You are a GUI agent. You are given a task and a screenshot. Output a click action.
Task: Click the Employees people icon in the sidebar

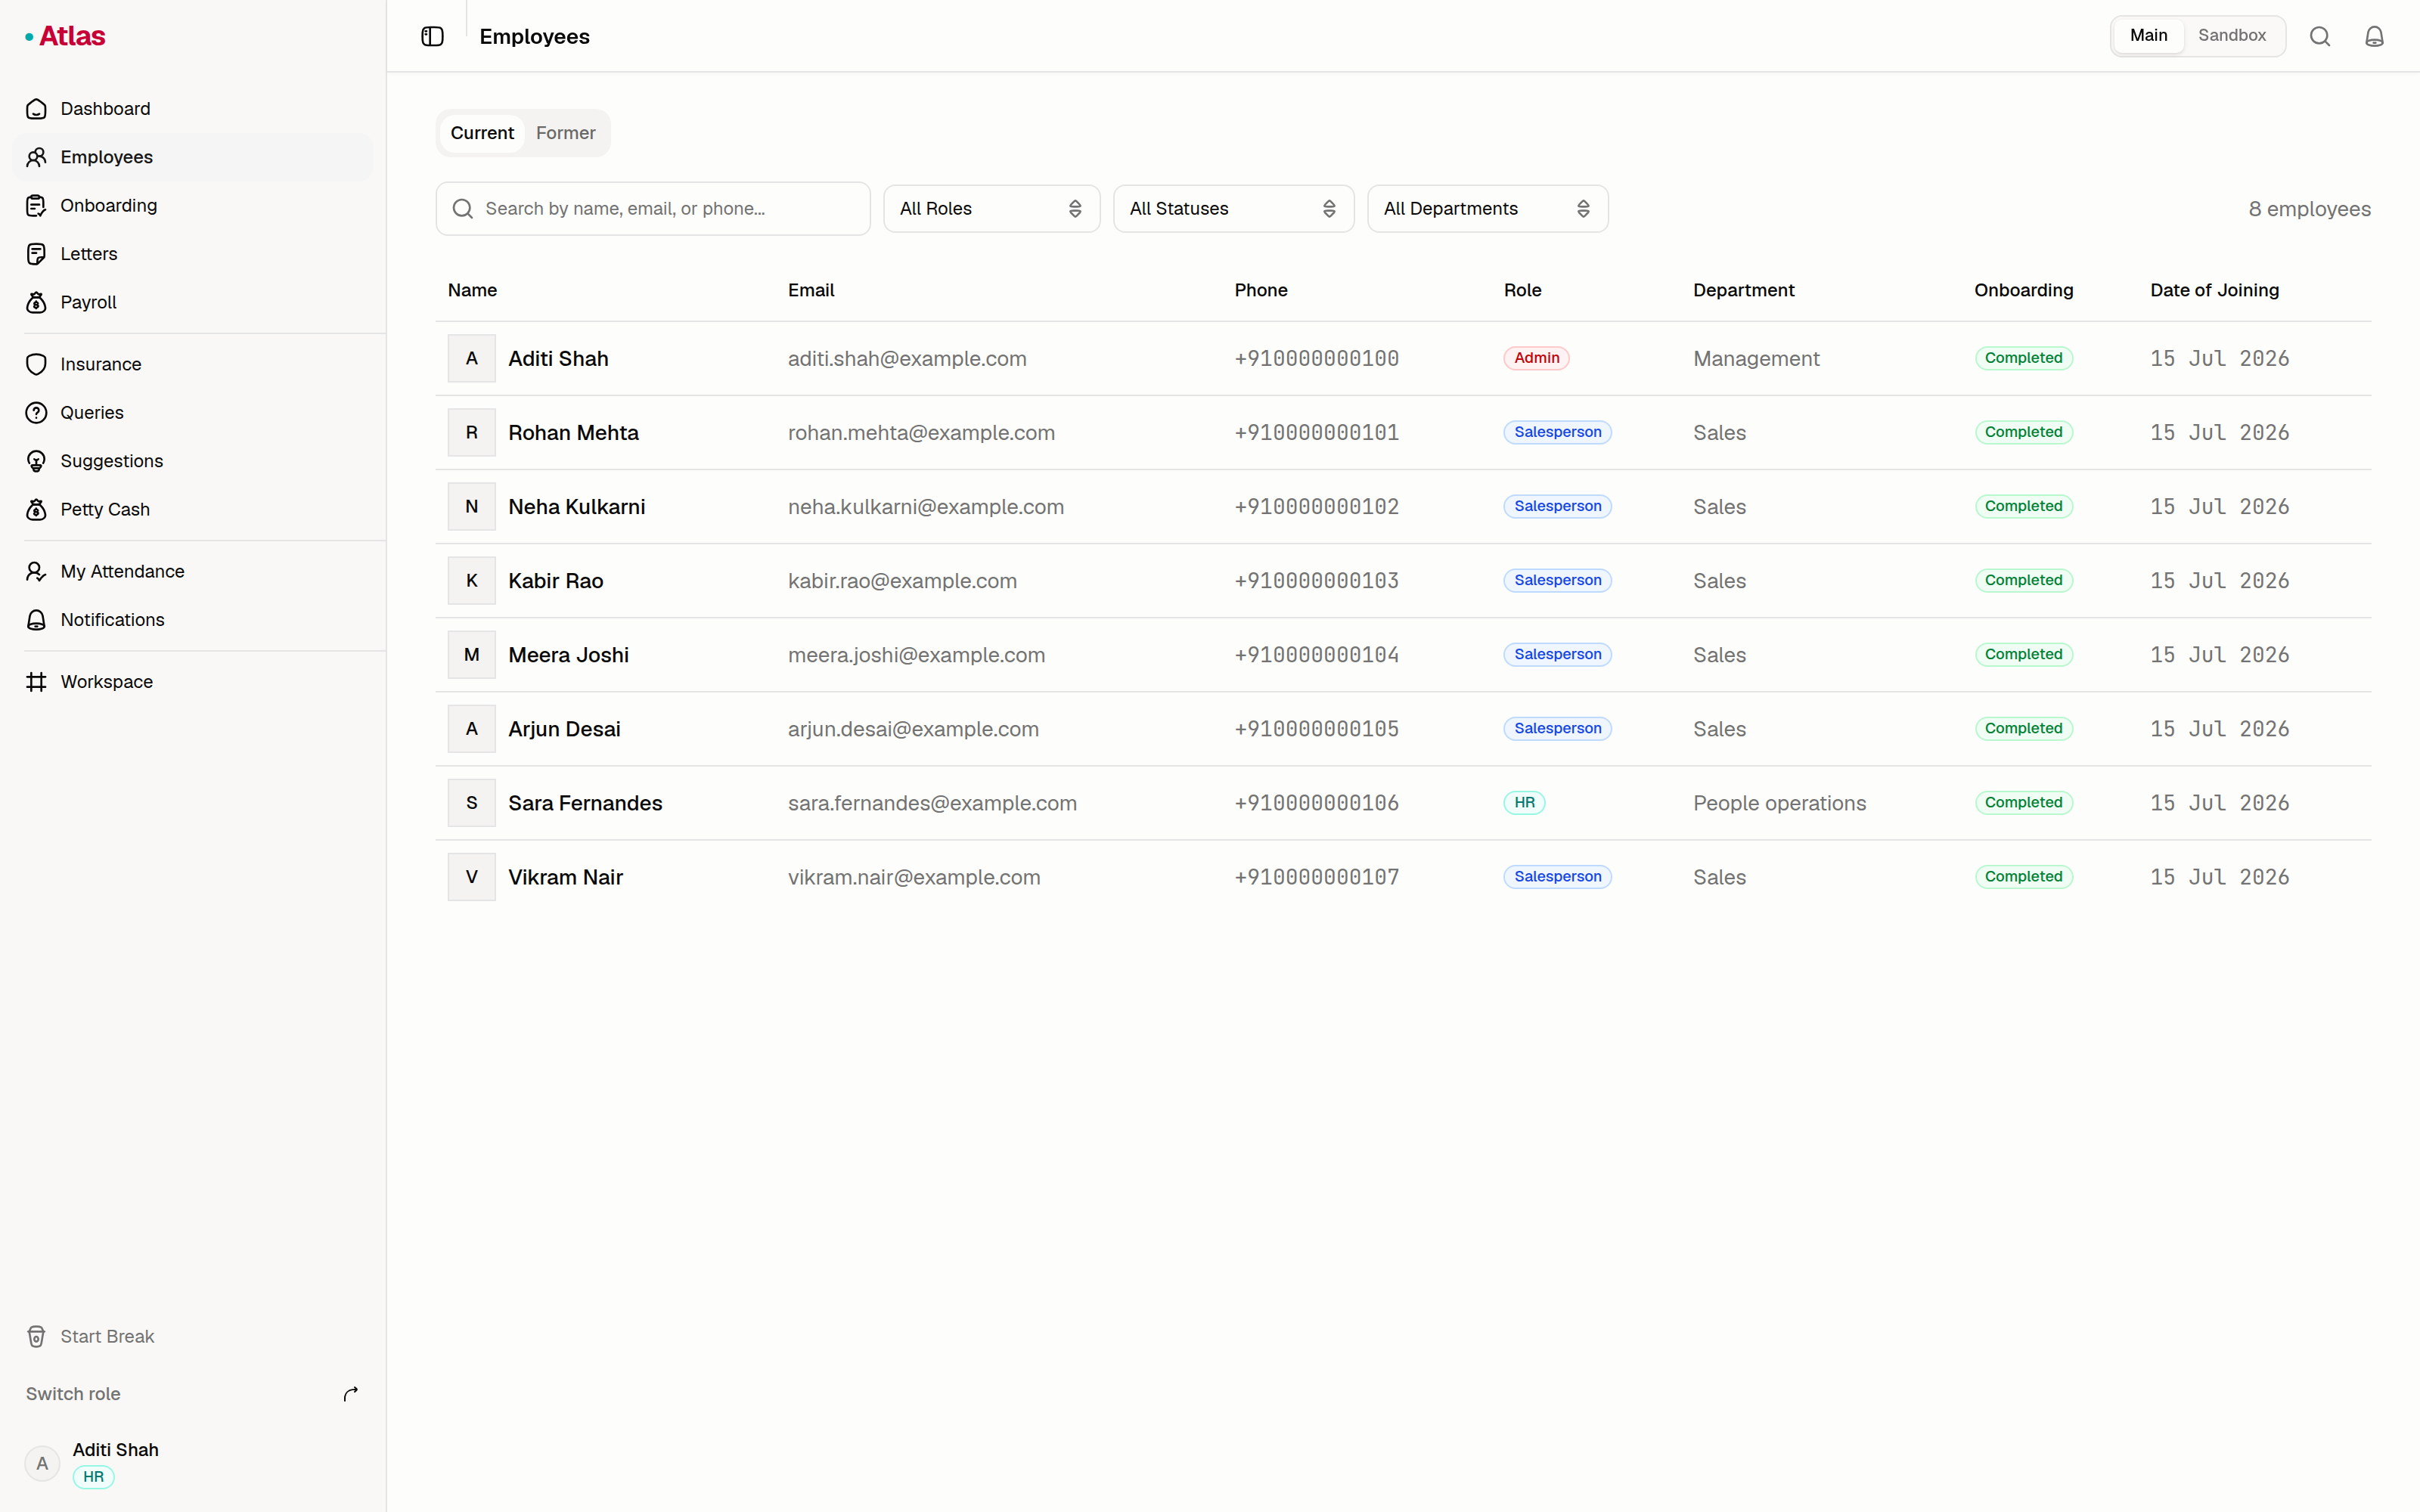click(36, 157)
